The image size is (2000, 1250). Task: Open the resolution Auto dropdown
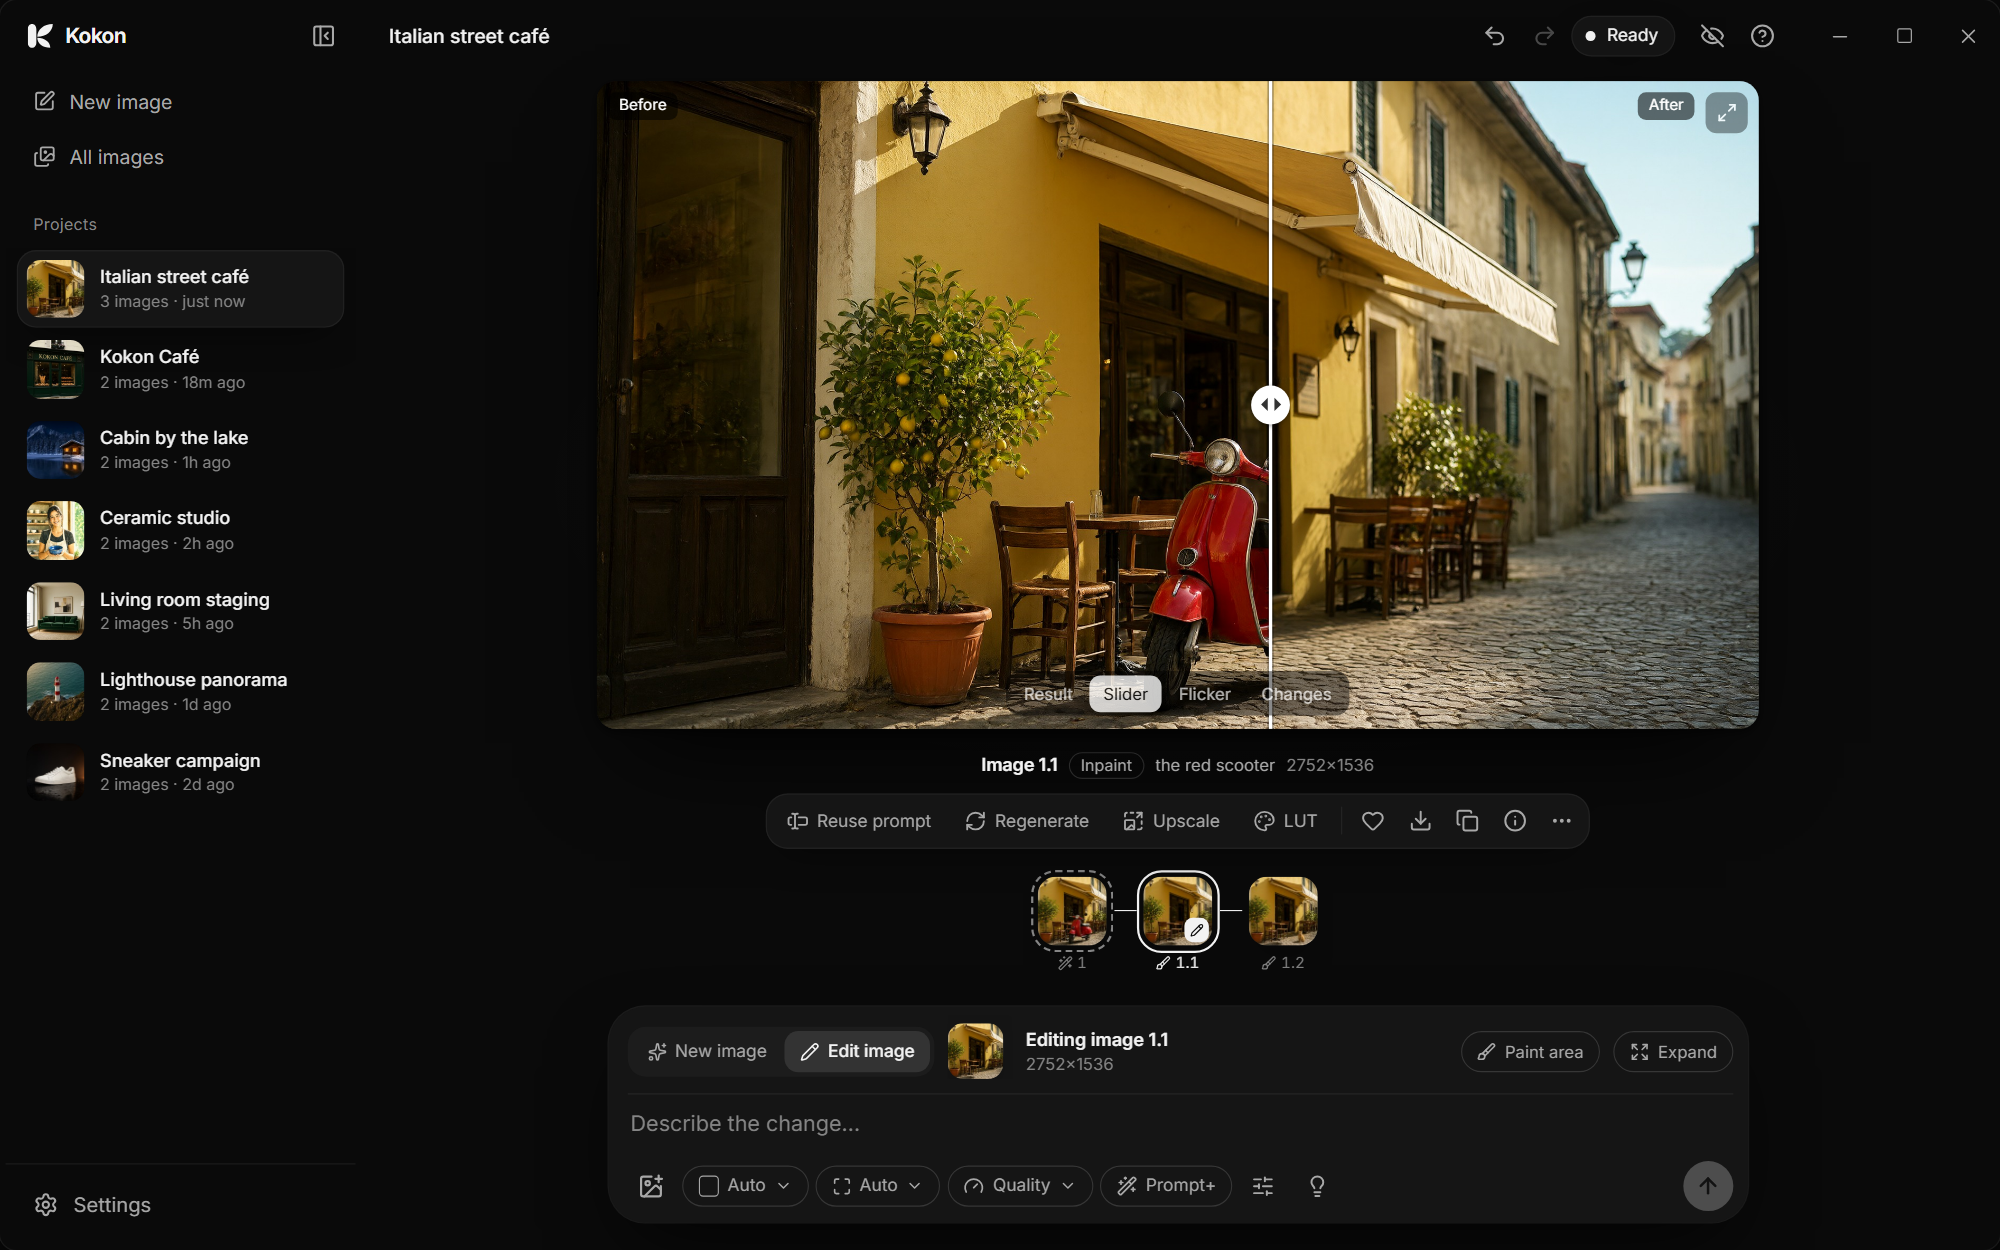(x=877, y=1186)
